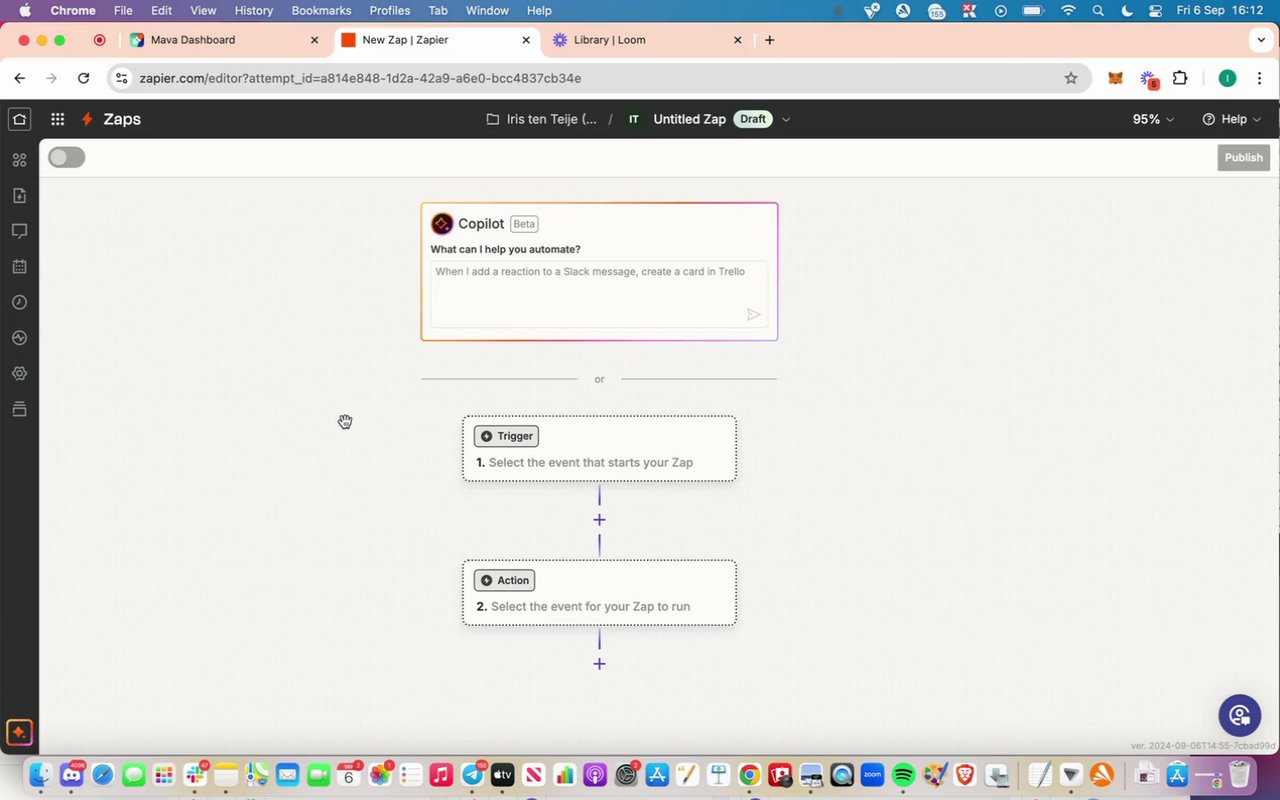Open the Copilot icon at sidebar bottom
This screenshot has width=1280, height=800.
pos(19,732)
